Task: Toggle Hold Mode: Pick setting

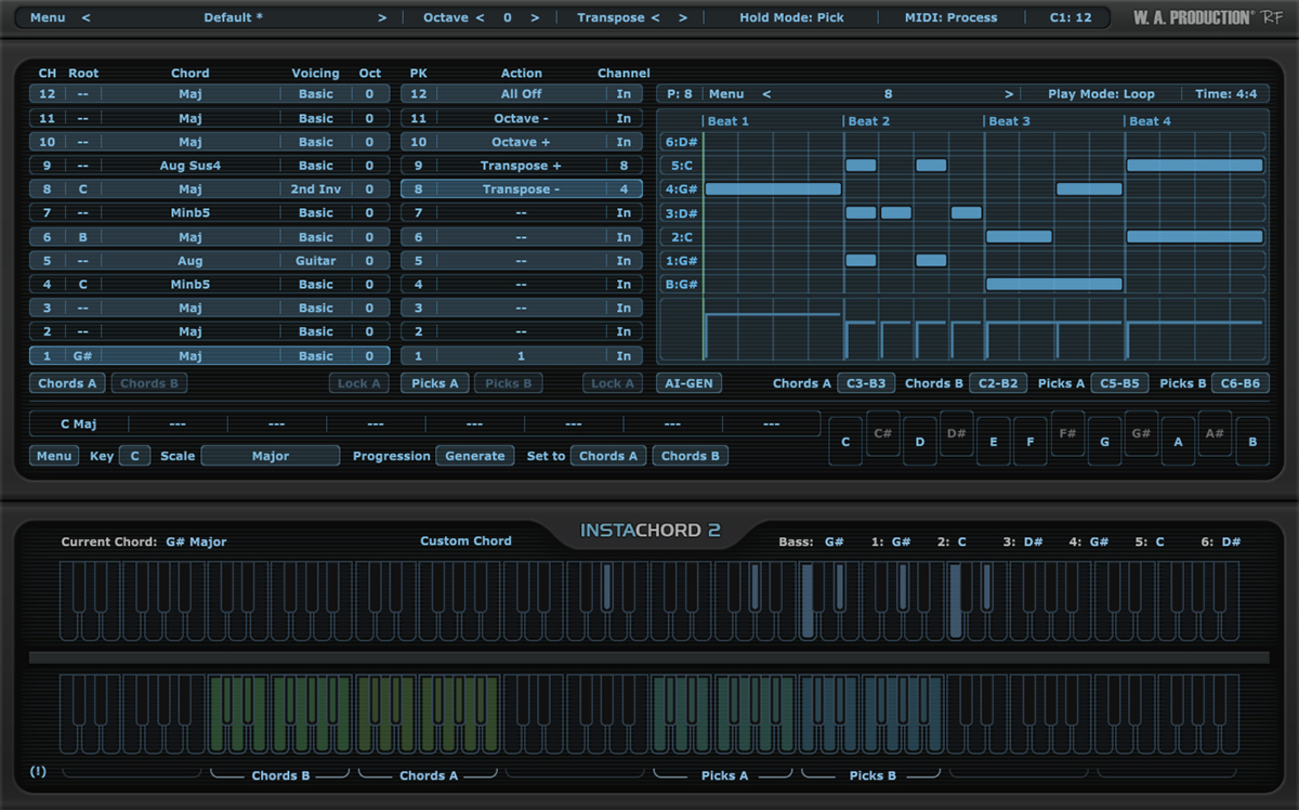Action: (791, 18)
